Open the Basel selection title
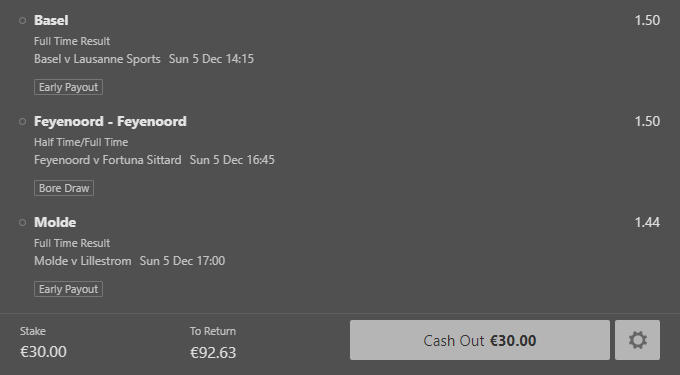The height and width of the screenshot is (375, 680). point(51,20)
